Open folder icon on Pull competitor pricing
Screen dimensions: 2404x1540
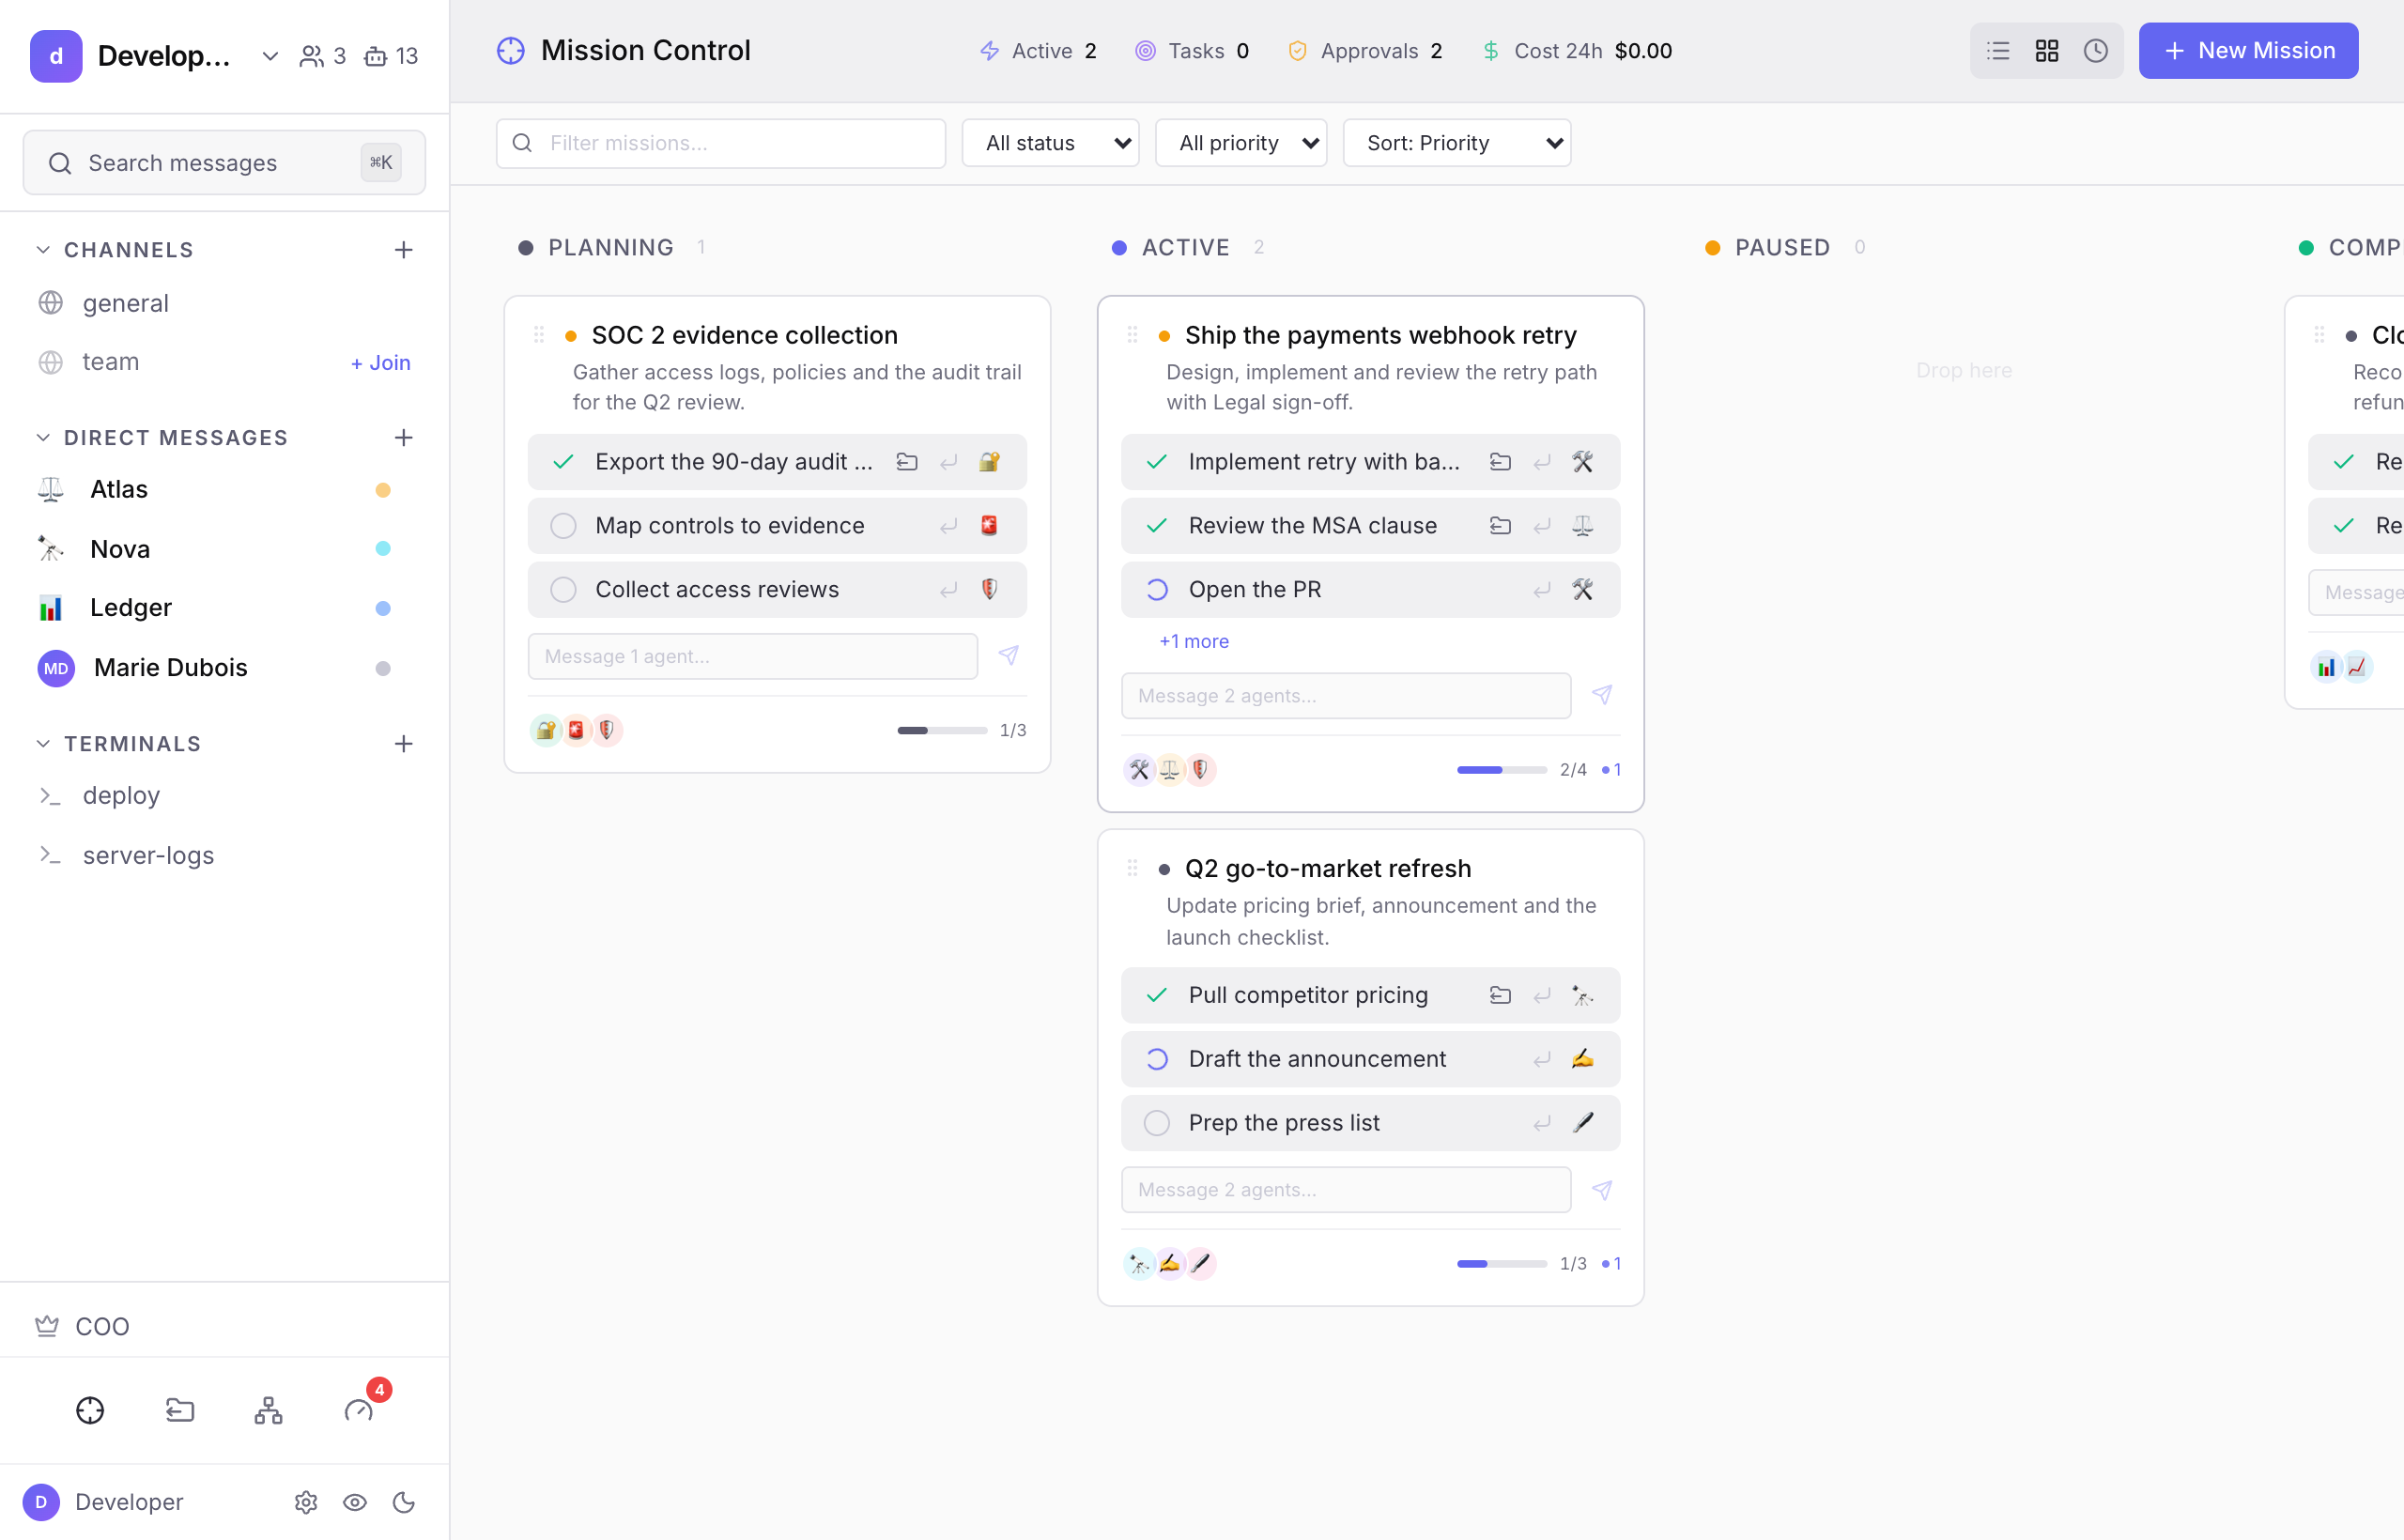click(1500, 995)
